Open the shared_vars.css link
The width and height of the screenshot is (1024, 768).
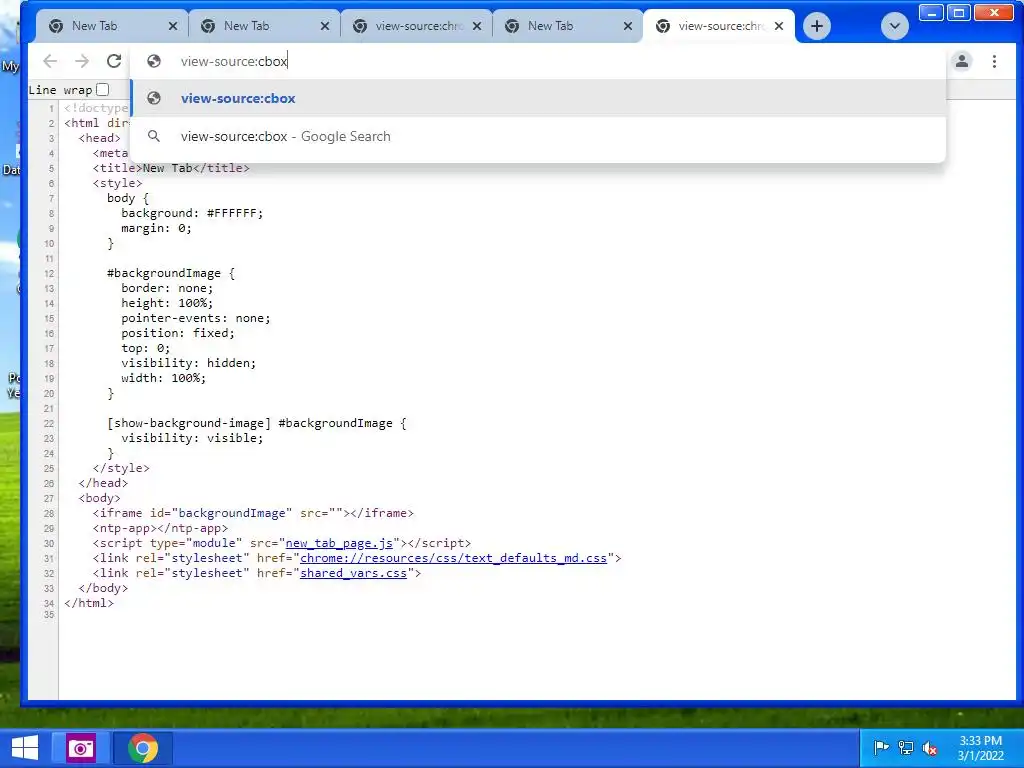(x=353, y=573)
